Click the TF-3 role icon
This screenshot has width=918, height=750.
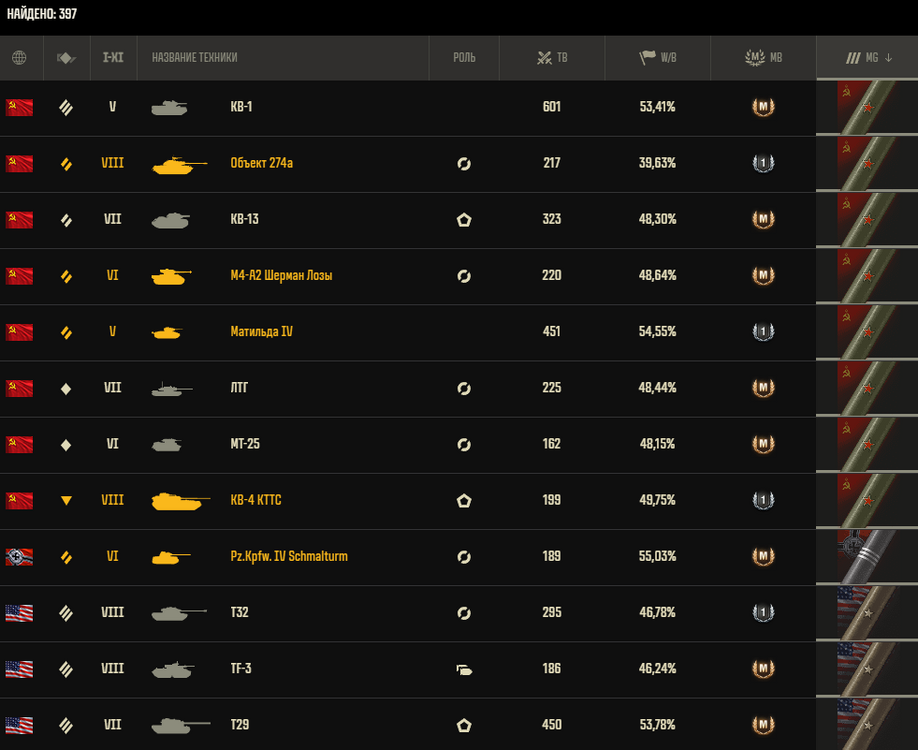point(464,669)
